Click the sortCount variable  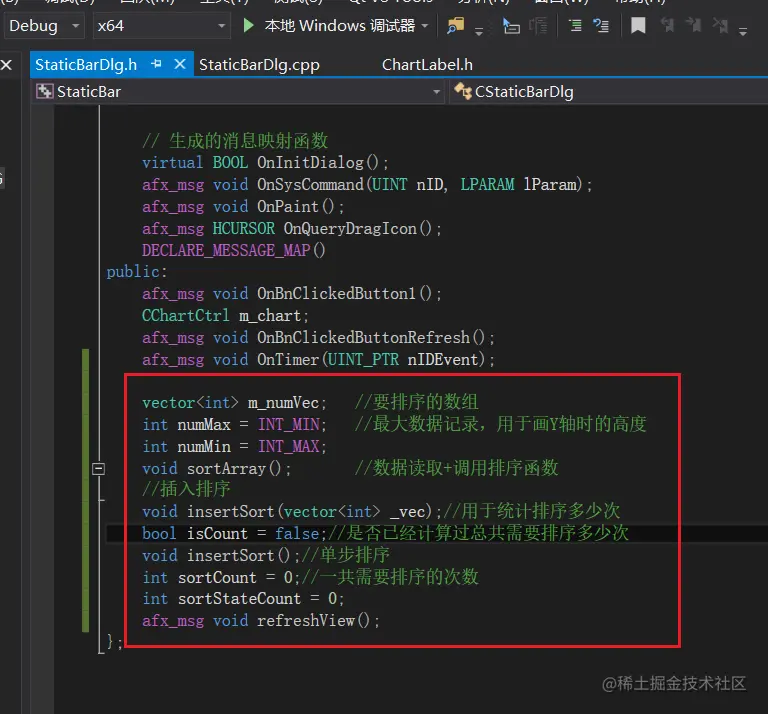(217, 577)
